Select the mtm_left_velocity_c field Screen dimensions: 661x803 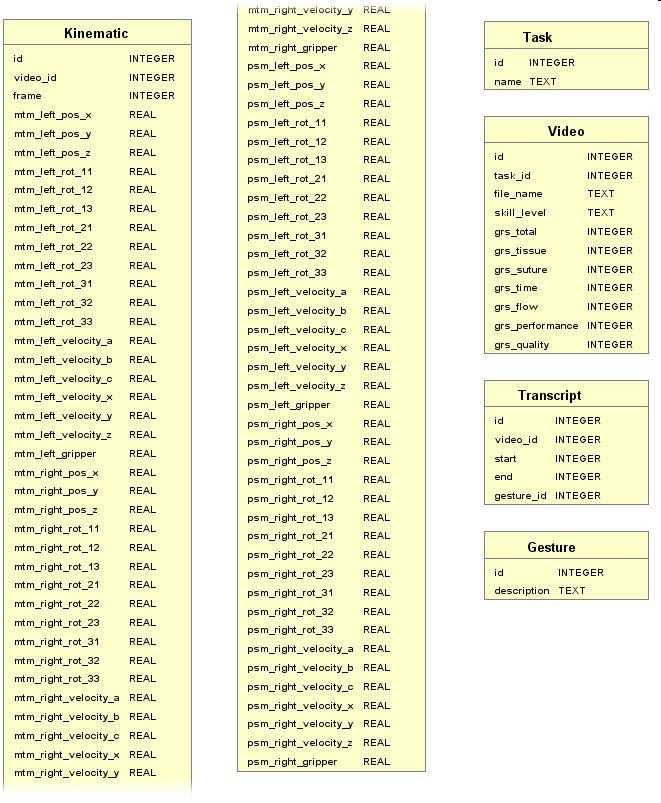tap(97, 378)
